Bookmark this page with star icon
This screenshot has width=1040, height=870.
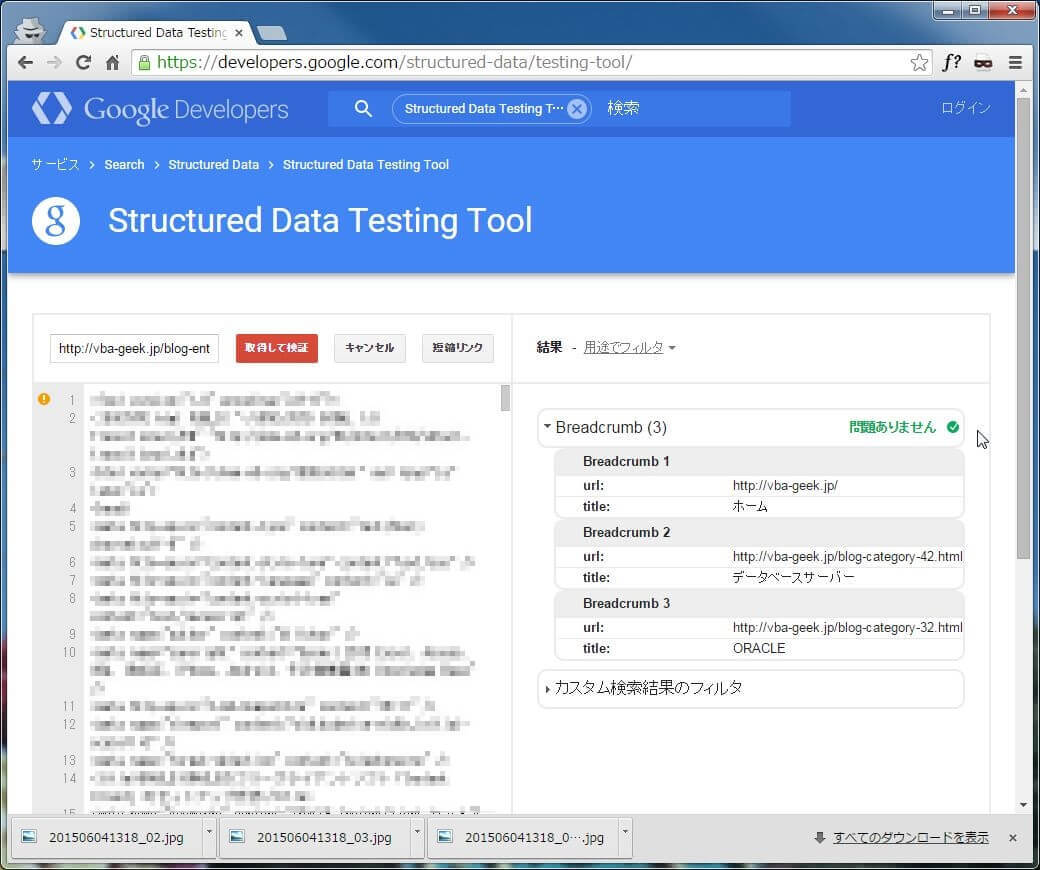[x=919, y=63]
